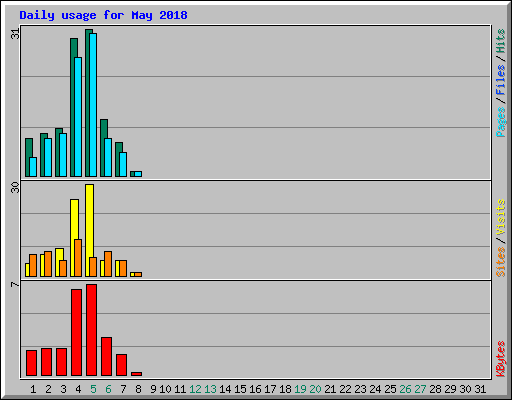Screen dimensions: 512x400
Task: Click the y-axis maximum value 31
Action: tap(15, 34)
